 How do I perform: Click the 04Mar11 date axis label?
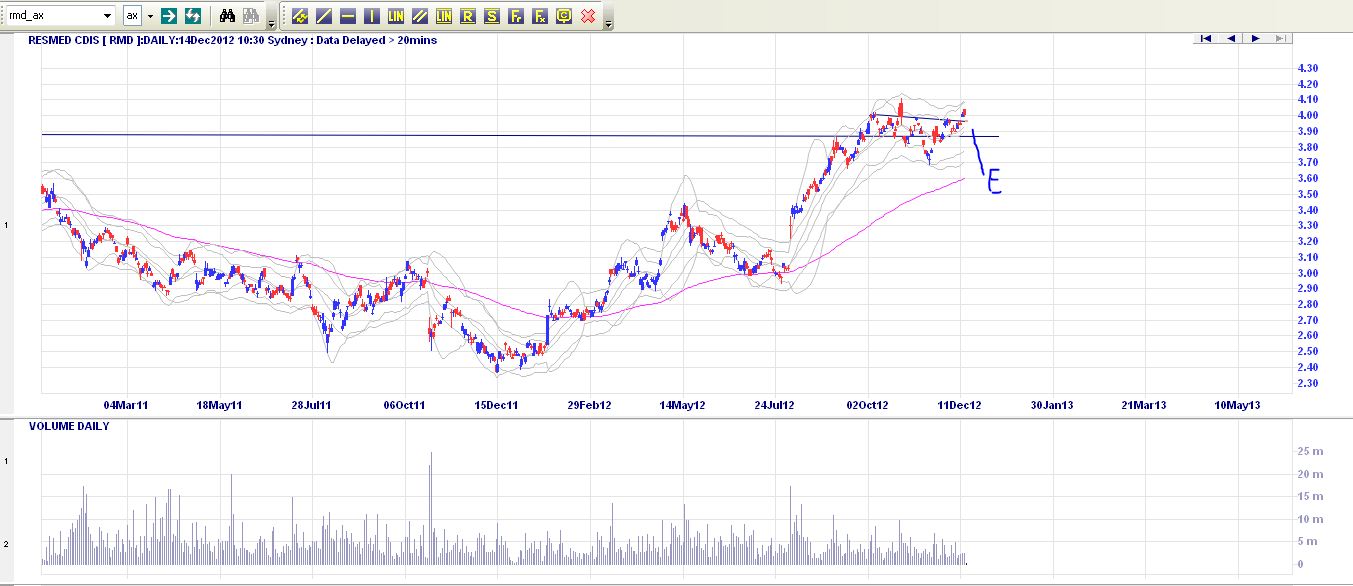pos(126,405)
